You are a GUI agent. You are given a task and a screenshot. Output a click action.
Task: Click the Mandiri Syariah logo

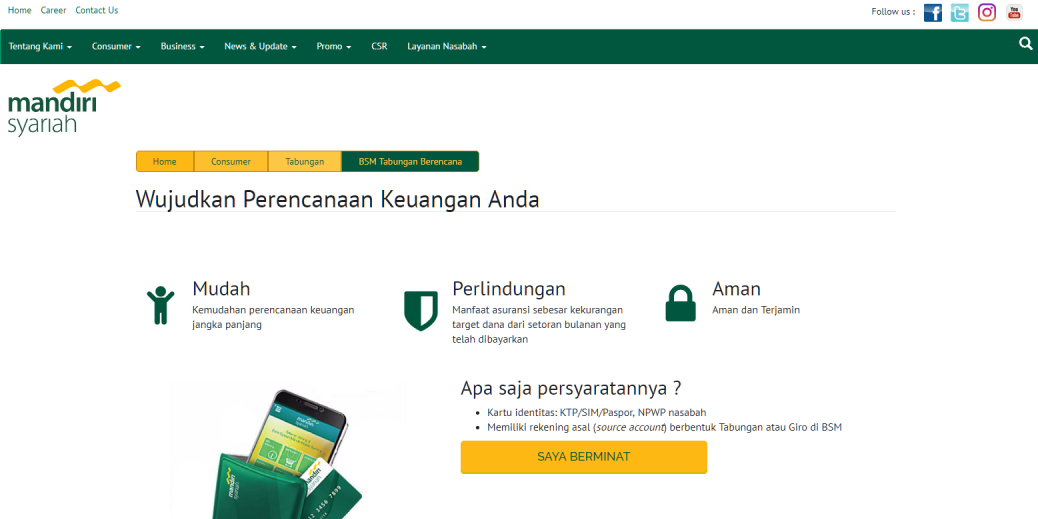pyautogui.click(x=64, y=107)
